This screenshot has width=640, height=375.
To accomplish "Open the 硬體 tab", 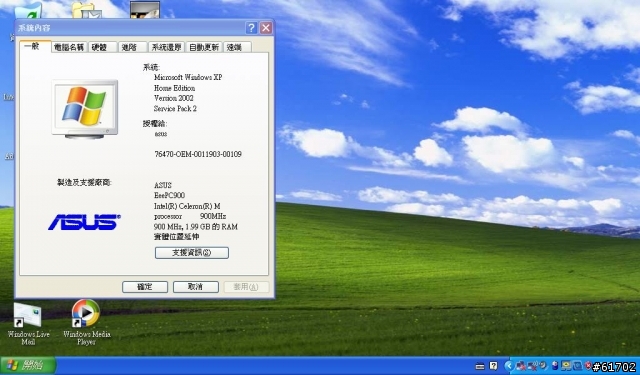I will [102, 47].
